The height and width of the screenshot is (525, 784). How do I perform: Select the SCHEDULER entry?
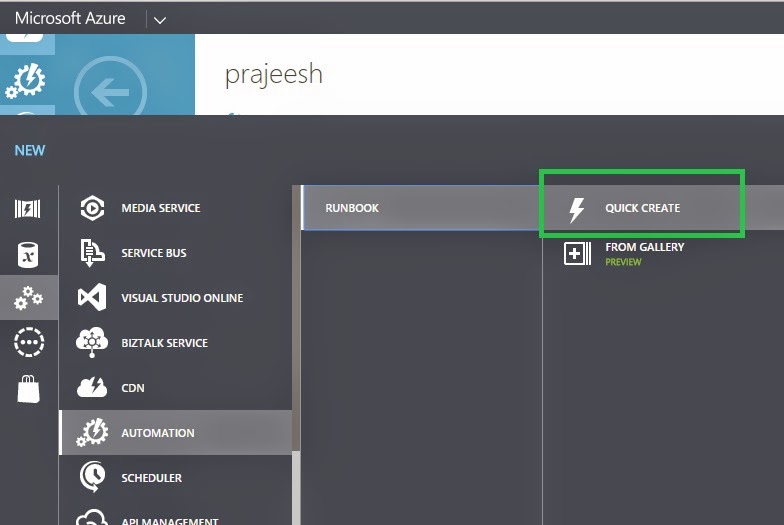152,478
